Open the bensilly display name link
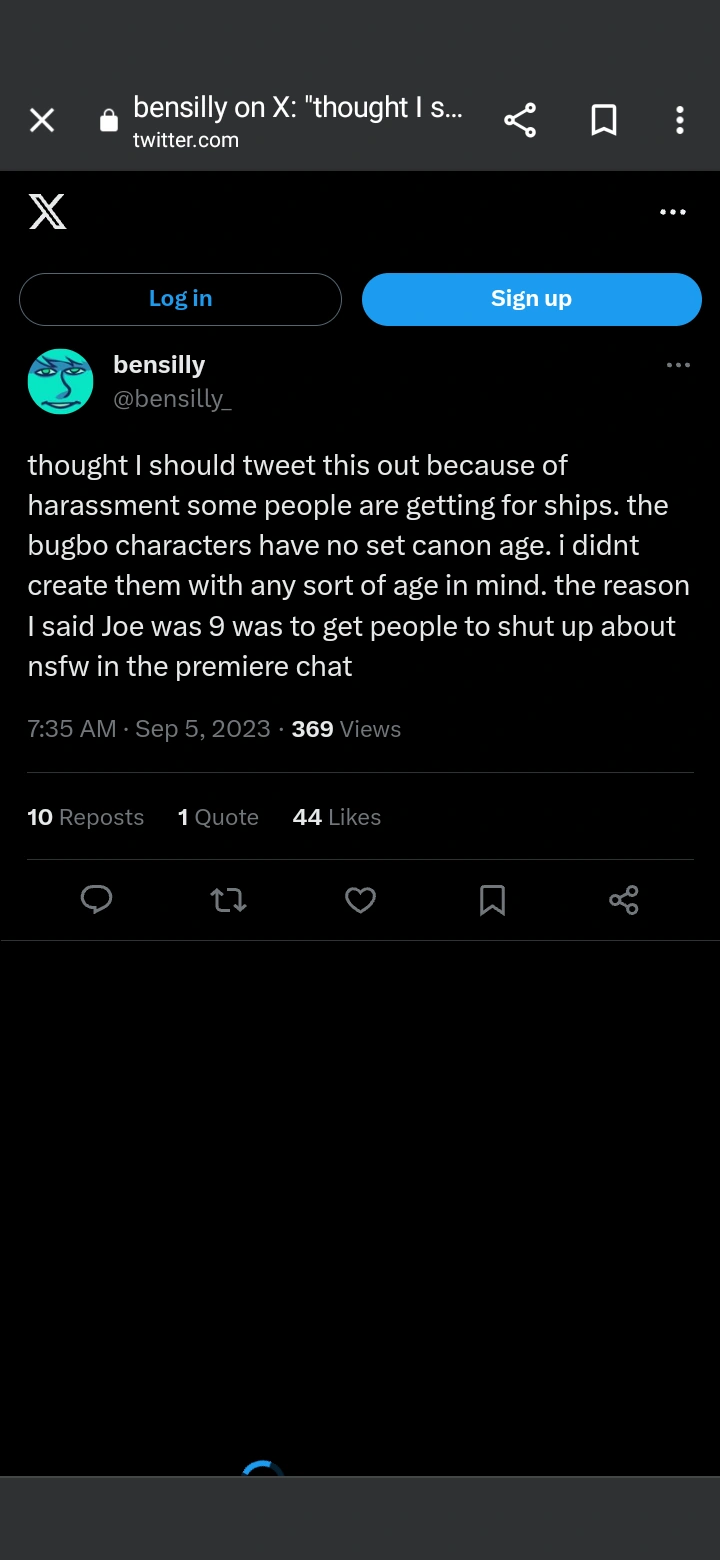 [x=159, y=365]
